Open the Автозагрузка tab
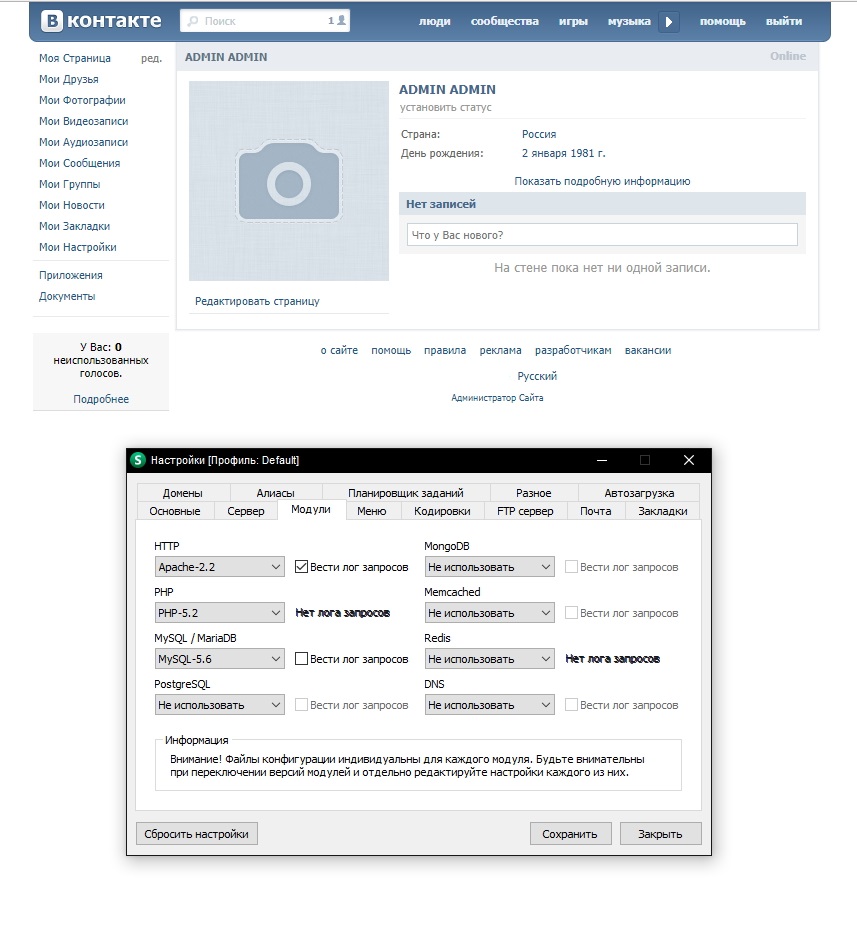 639,492
